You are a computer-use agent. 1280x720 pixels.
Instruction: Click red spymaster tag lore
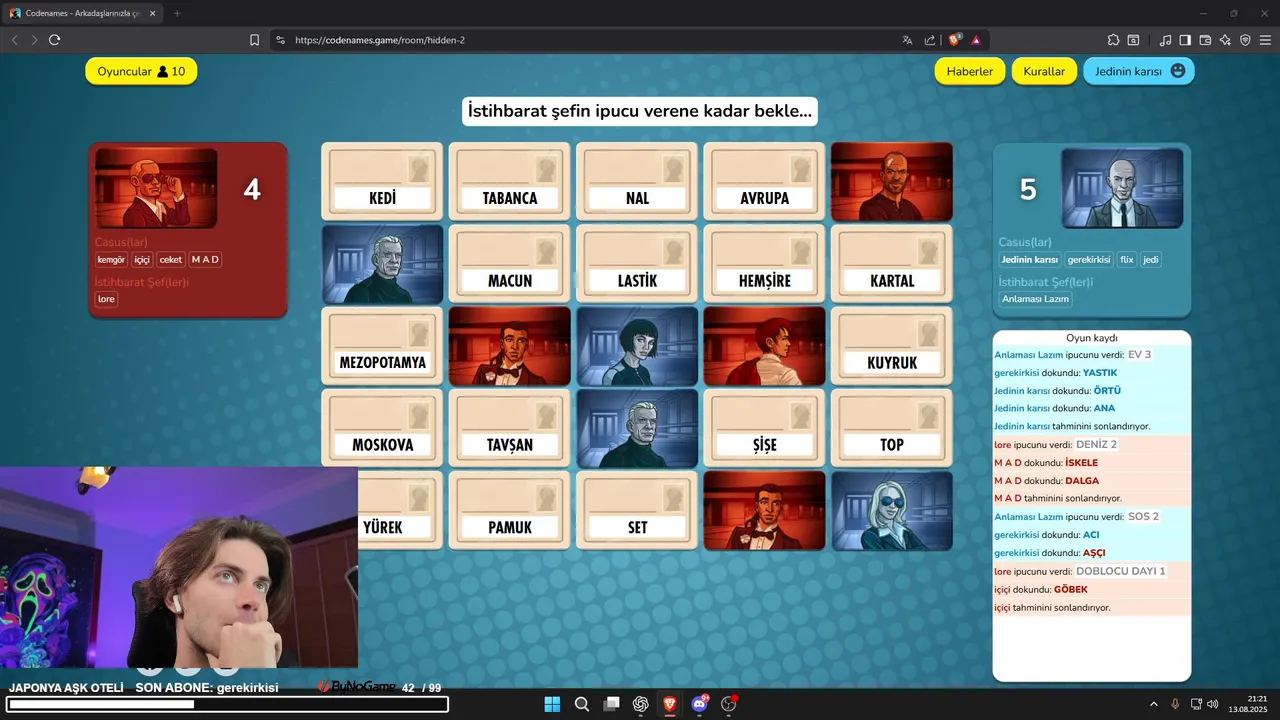click(106, 299)
